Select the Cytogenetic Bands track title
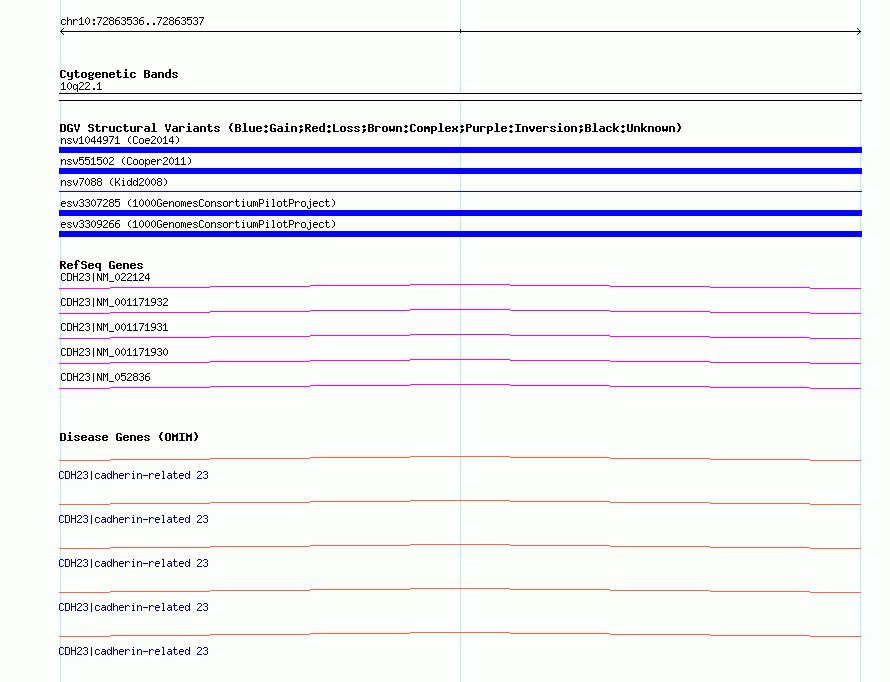 coord(119,74)
